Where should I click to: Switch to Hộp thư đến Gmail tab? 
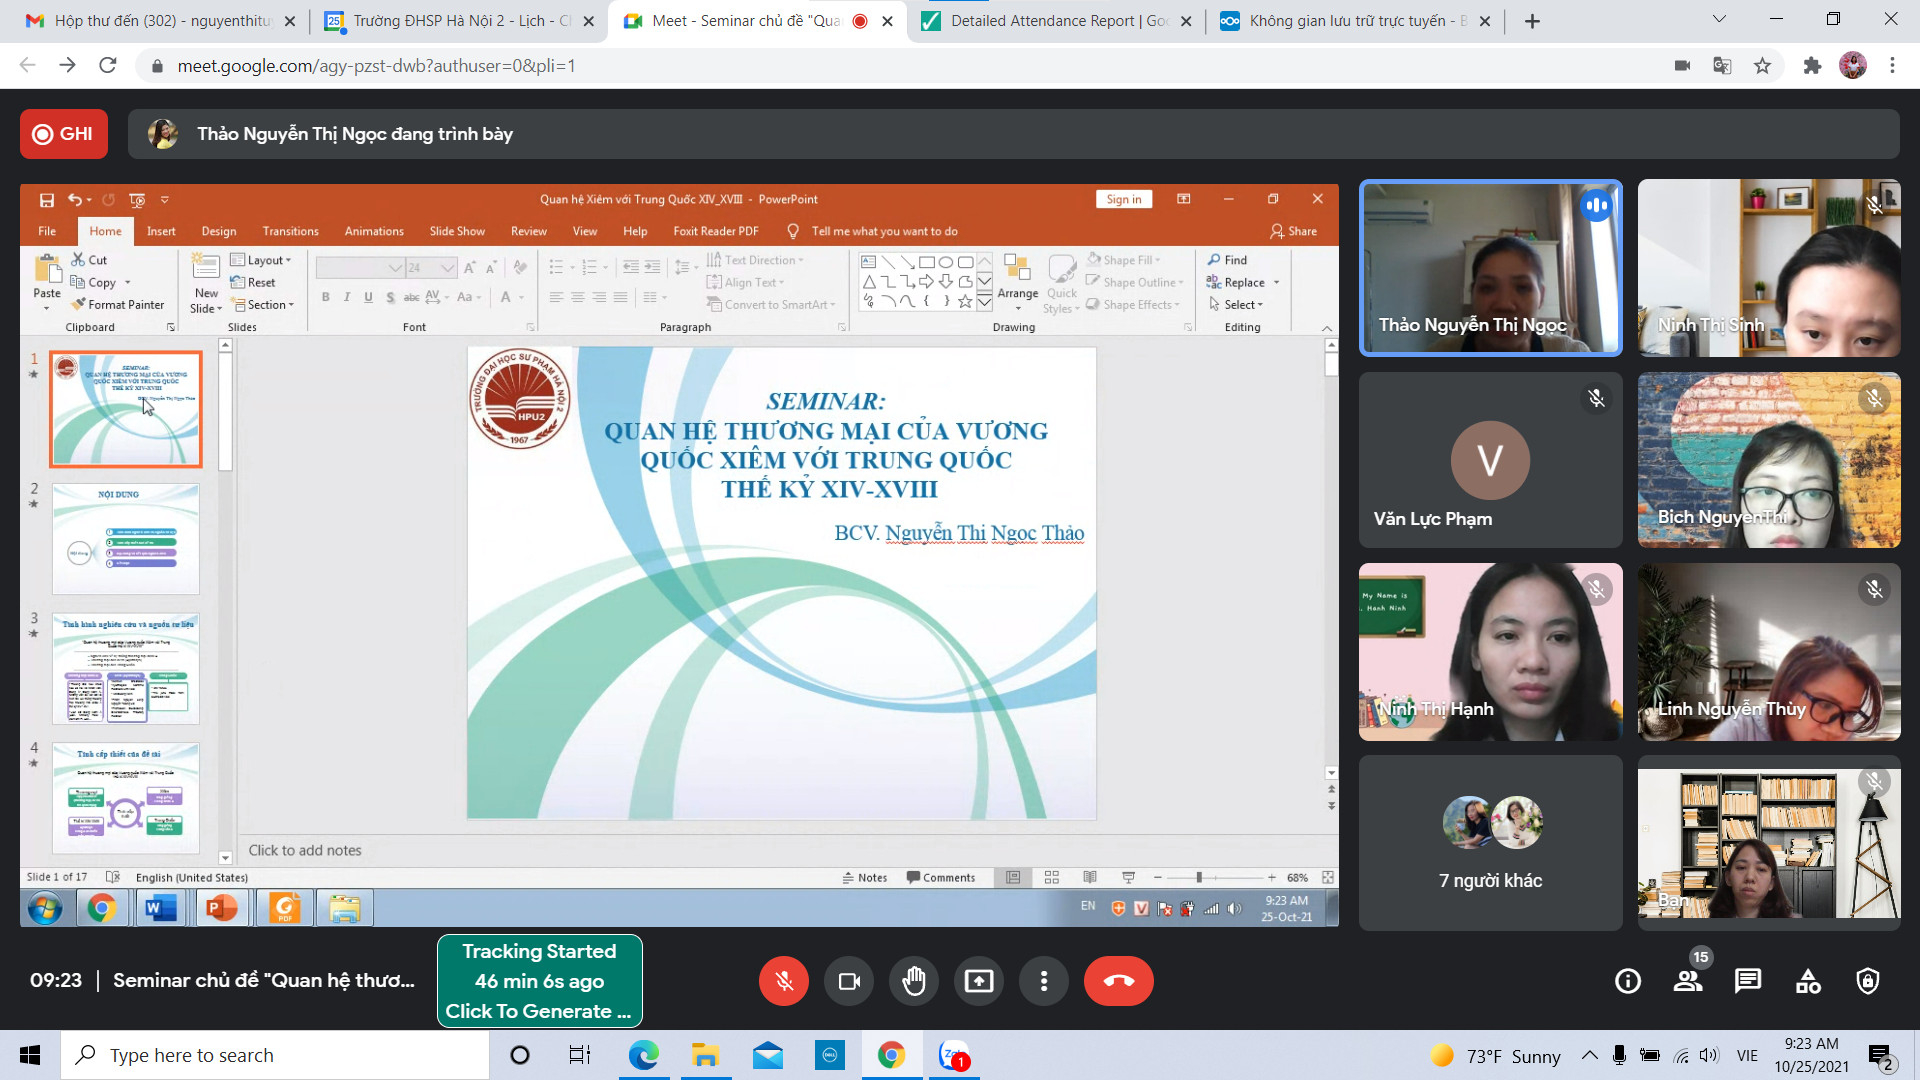tap(160, 21)
